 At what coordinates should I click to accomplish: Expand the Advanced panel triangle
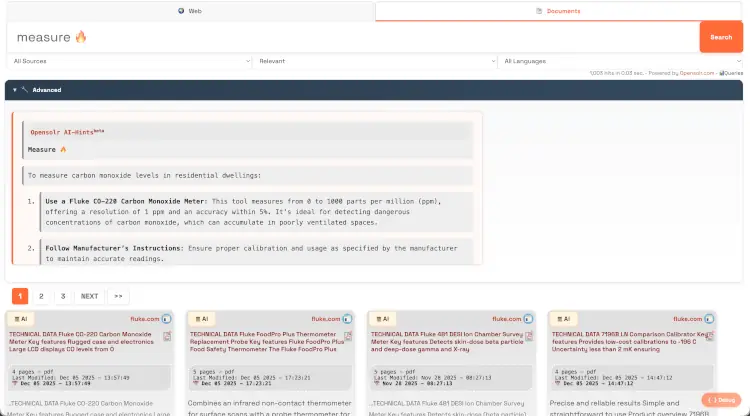point(15,90)
